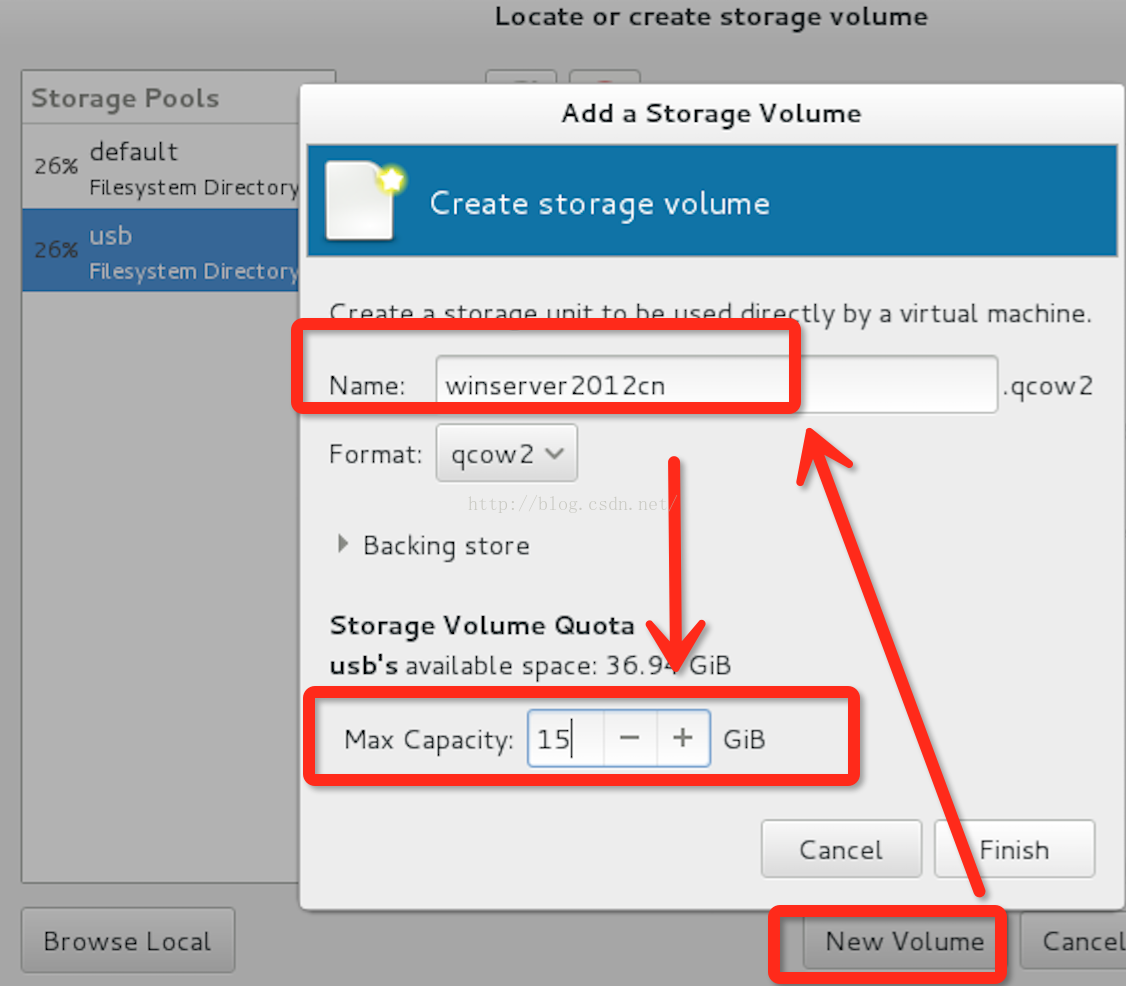
Task: Increase Max Capacity with the plus button
Action: point(683,738)
